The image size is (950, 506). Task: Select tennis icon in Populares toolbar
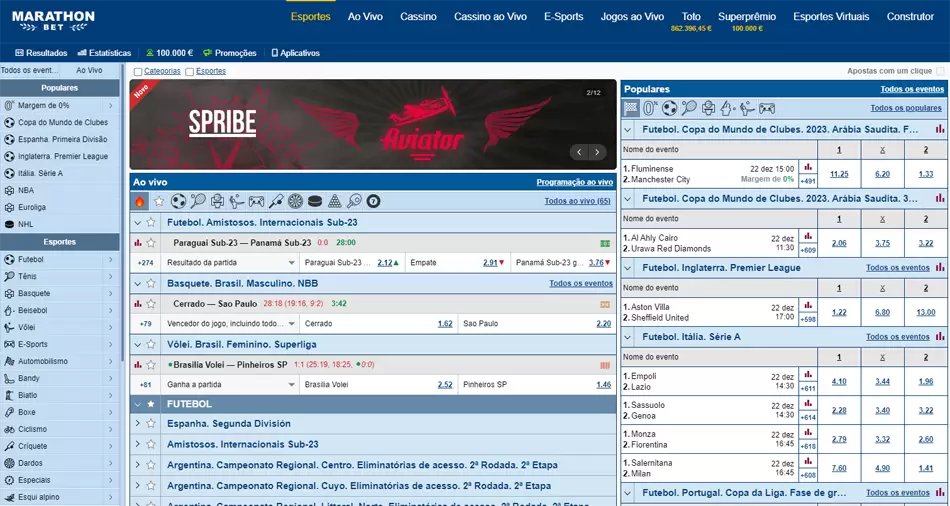coord(689,108)
